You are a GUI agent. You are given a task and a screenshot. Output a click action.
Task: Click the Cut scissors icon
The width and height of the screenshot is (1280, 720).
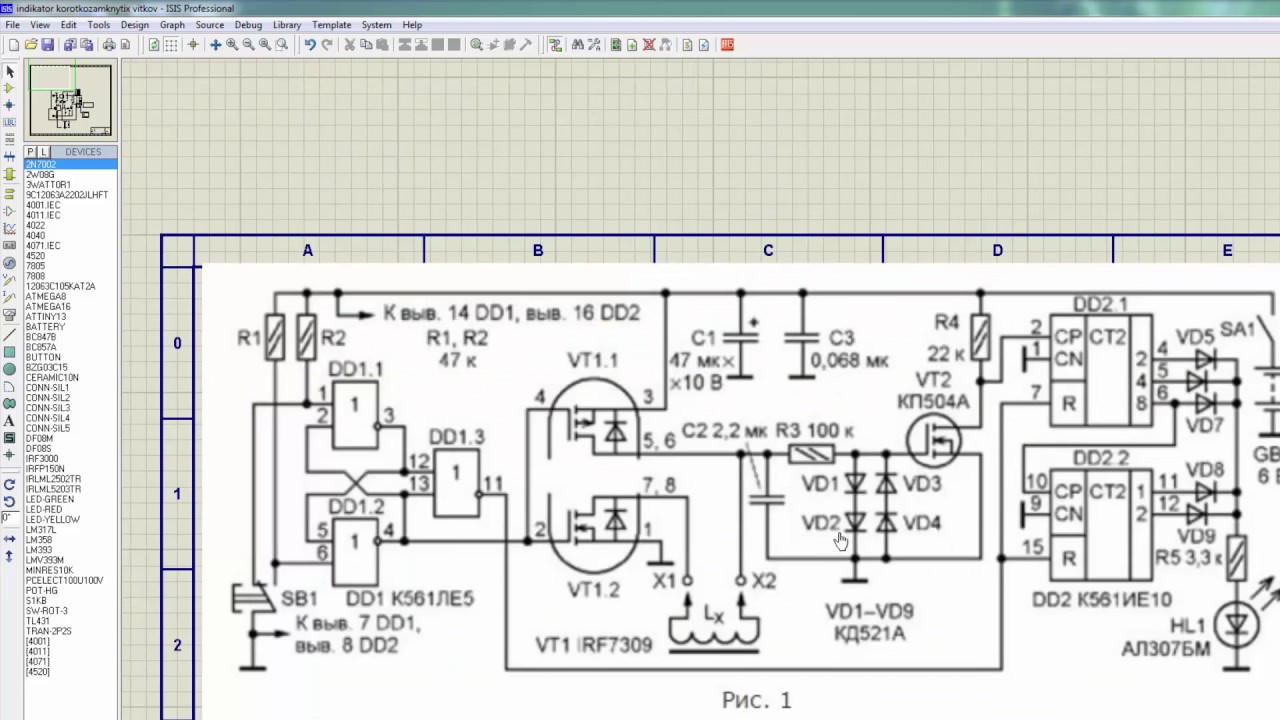(349, 45)
